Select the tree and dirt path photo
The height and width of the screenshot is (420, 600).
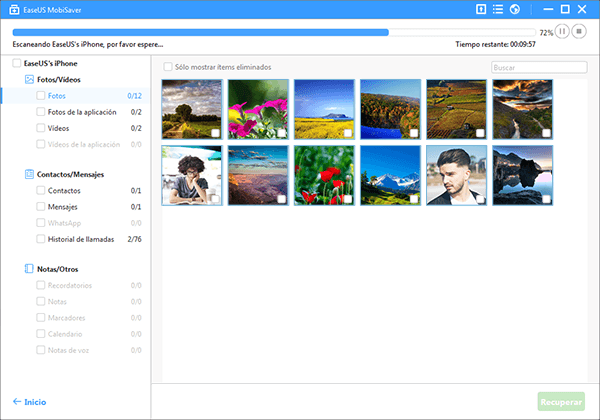pyautogui.click(x=192, y=109)
